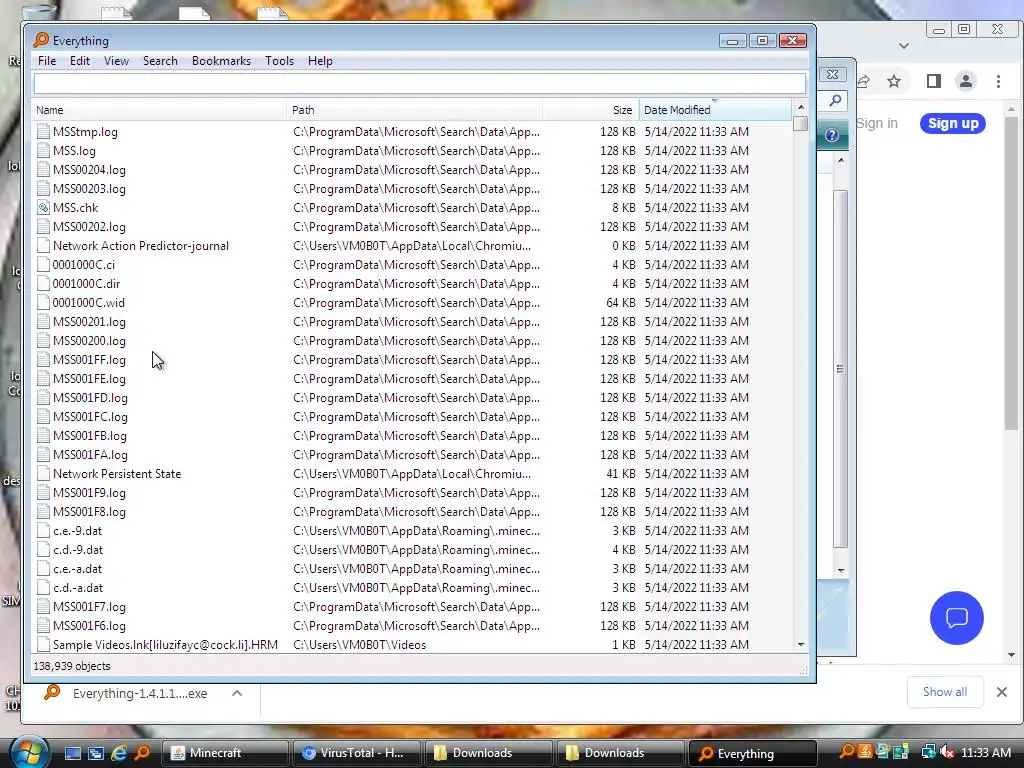Select the MSS001F6.log file name
This screenshot has height=768, width=1024.
89,626
